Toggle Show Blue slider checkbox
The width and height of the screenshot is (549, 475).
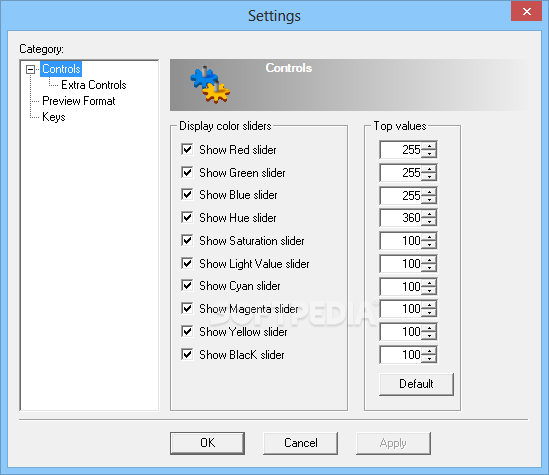point(187,195)
